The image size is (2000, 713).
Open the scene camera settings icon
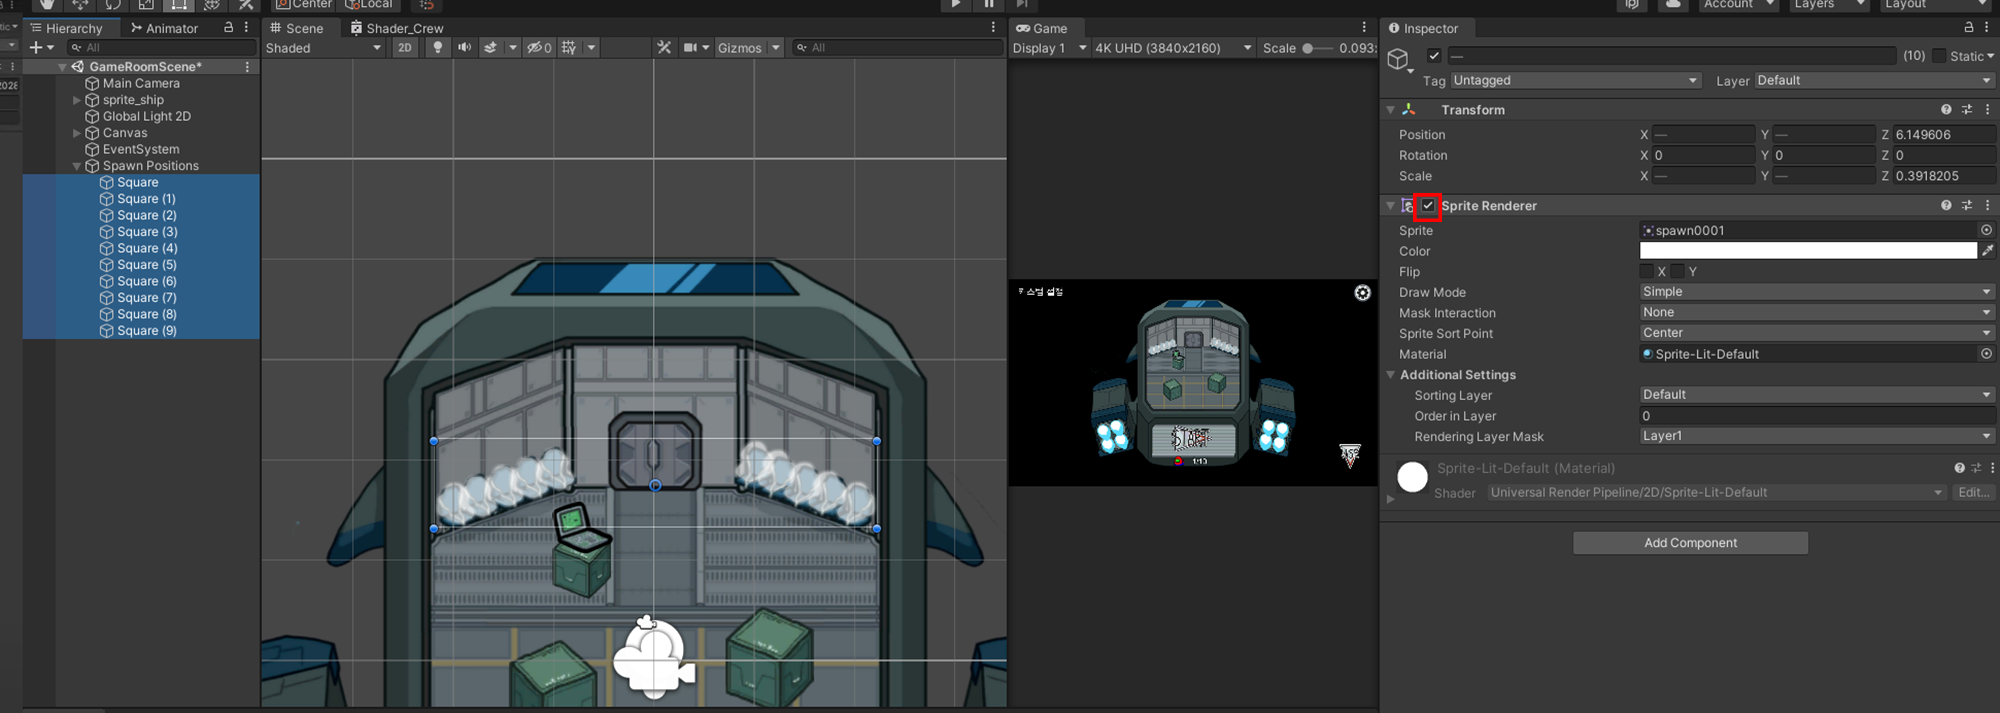690,48
